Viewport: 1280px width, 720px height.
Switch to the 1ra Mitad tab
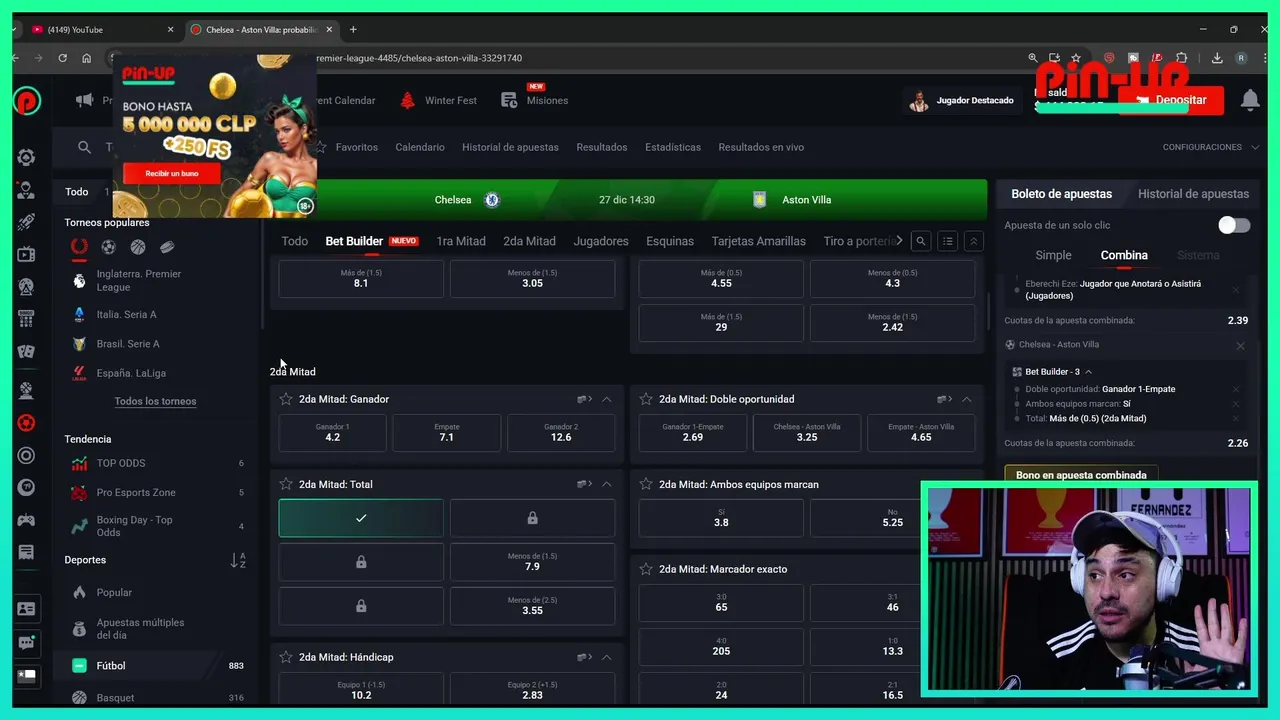coord(461,241)
